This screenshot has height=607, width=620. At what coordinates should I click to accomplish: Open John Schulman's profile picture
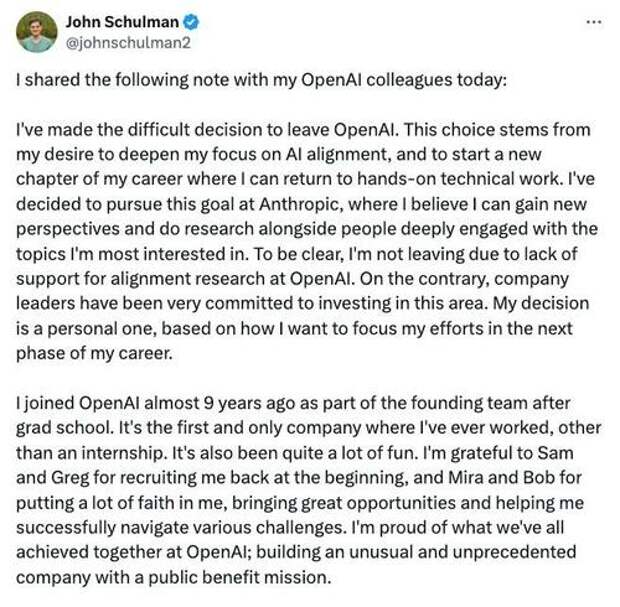37,32
